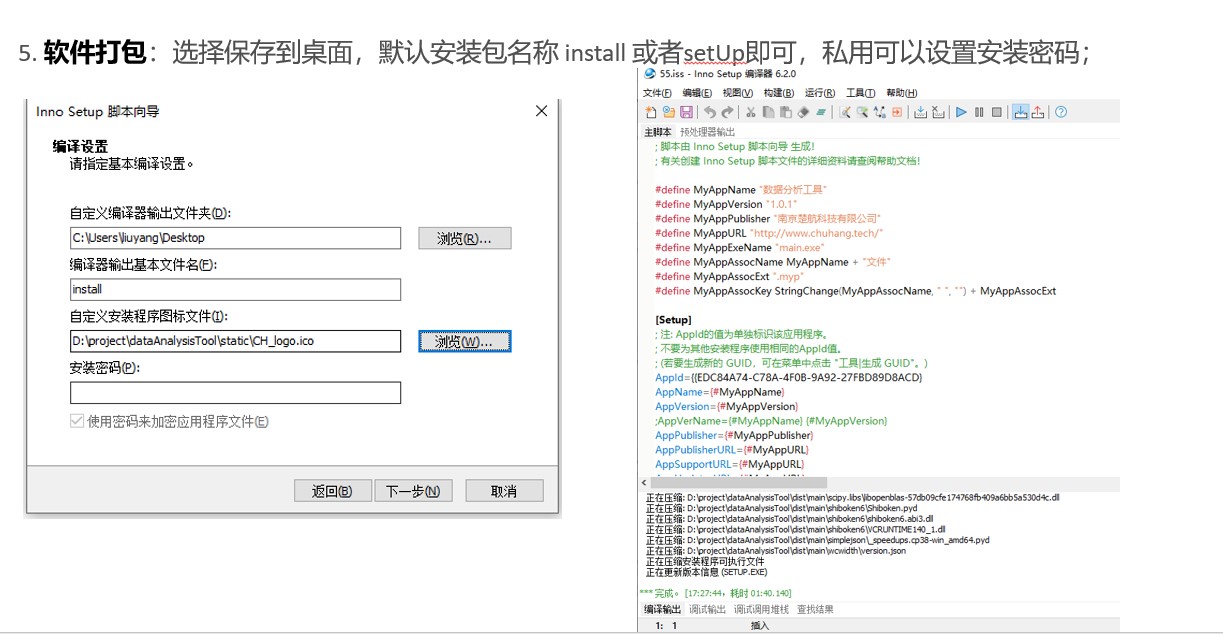Viewport: 1223px width, 634px height.
Task: Click the gray Stop square icon
Action: 997,112
